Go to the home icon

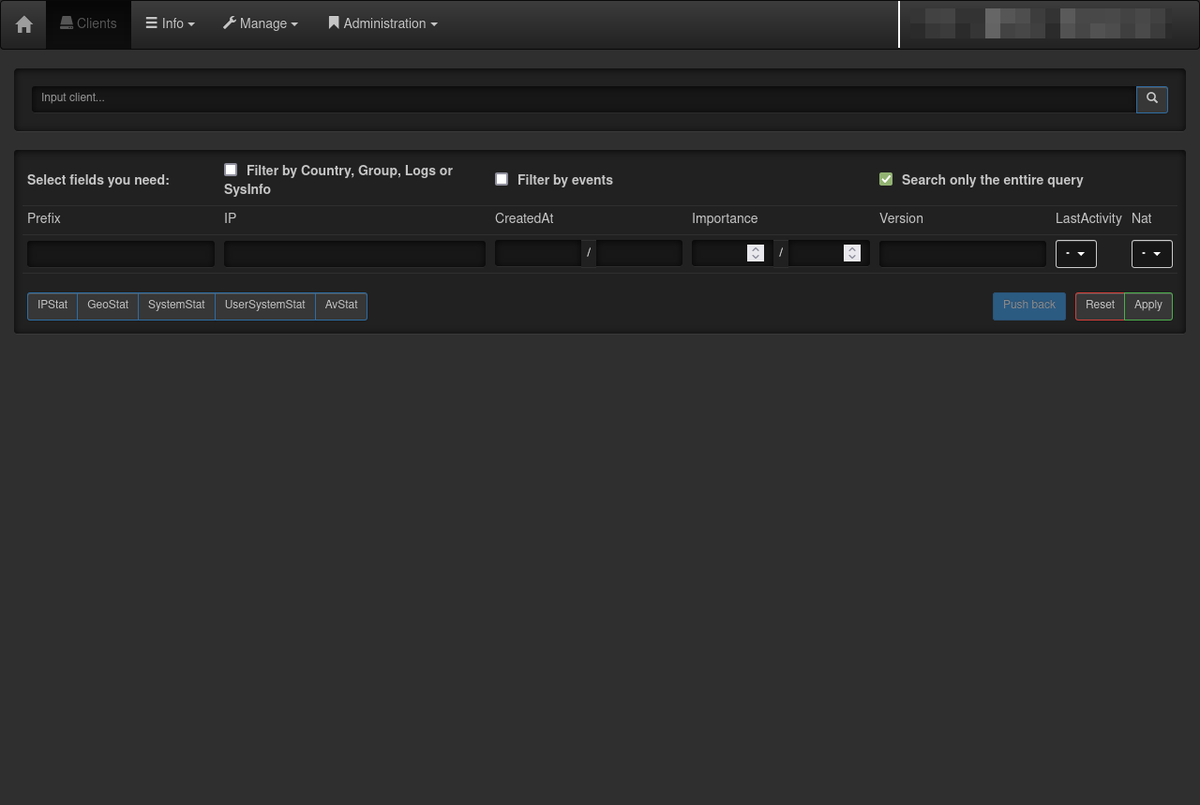(x=24, y=24)
